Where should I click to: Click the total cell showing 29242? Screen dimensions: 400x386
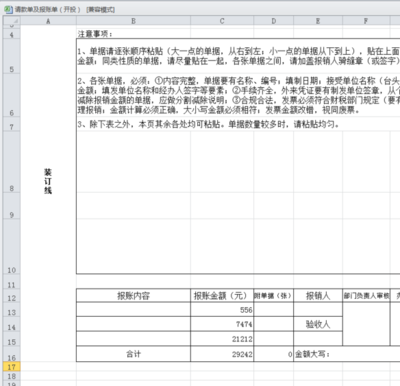pos(222,354)
